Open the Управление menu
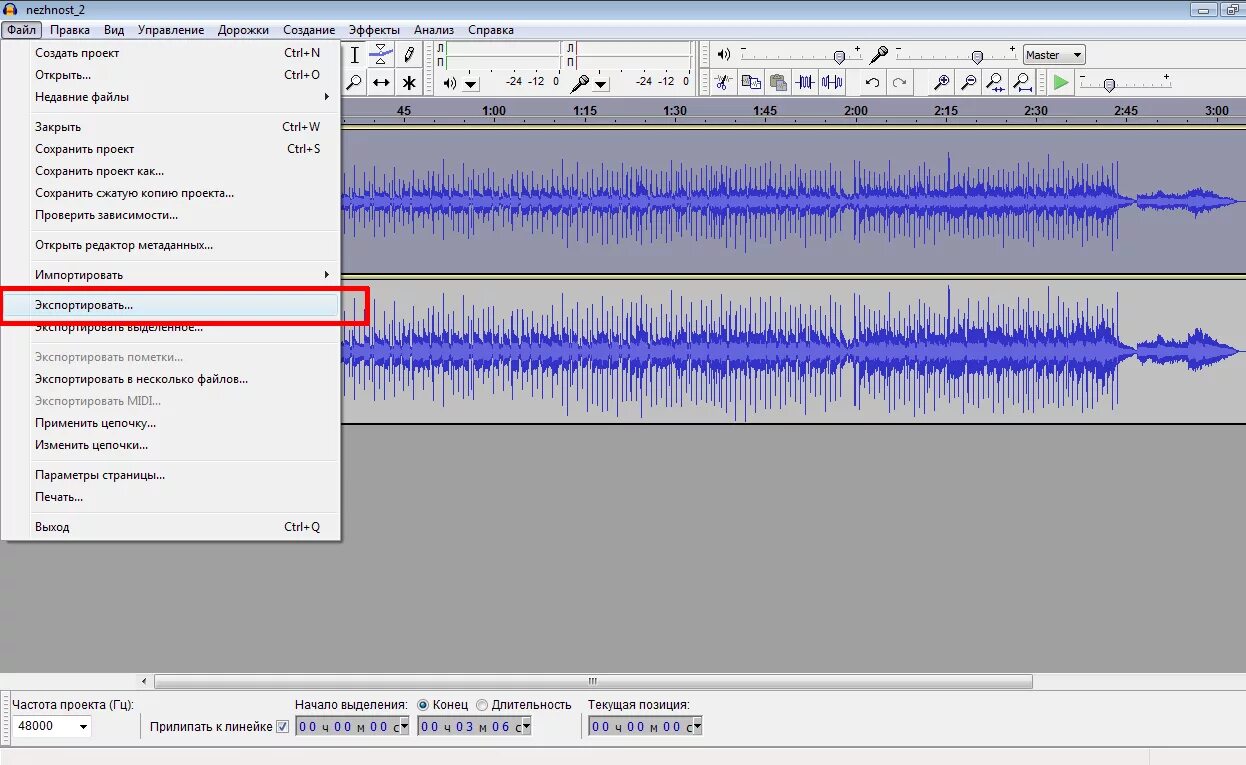1246x765 pixels. pos(171,30)
